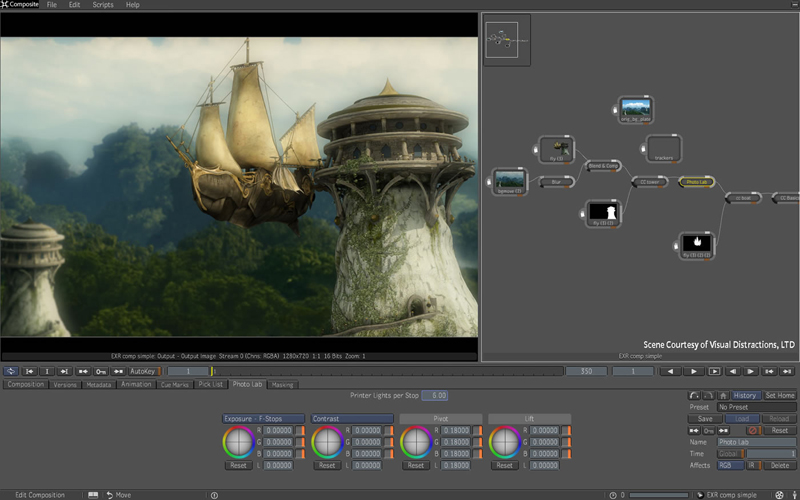Screen dimensions: 800x500
Task: Click the home icon beside History
Action: pyautogui.click(x=723, y=395)
